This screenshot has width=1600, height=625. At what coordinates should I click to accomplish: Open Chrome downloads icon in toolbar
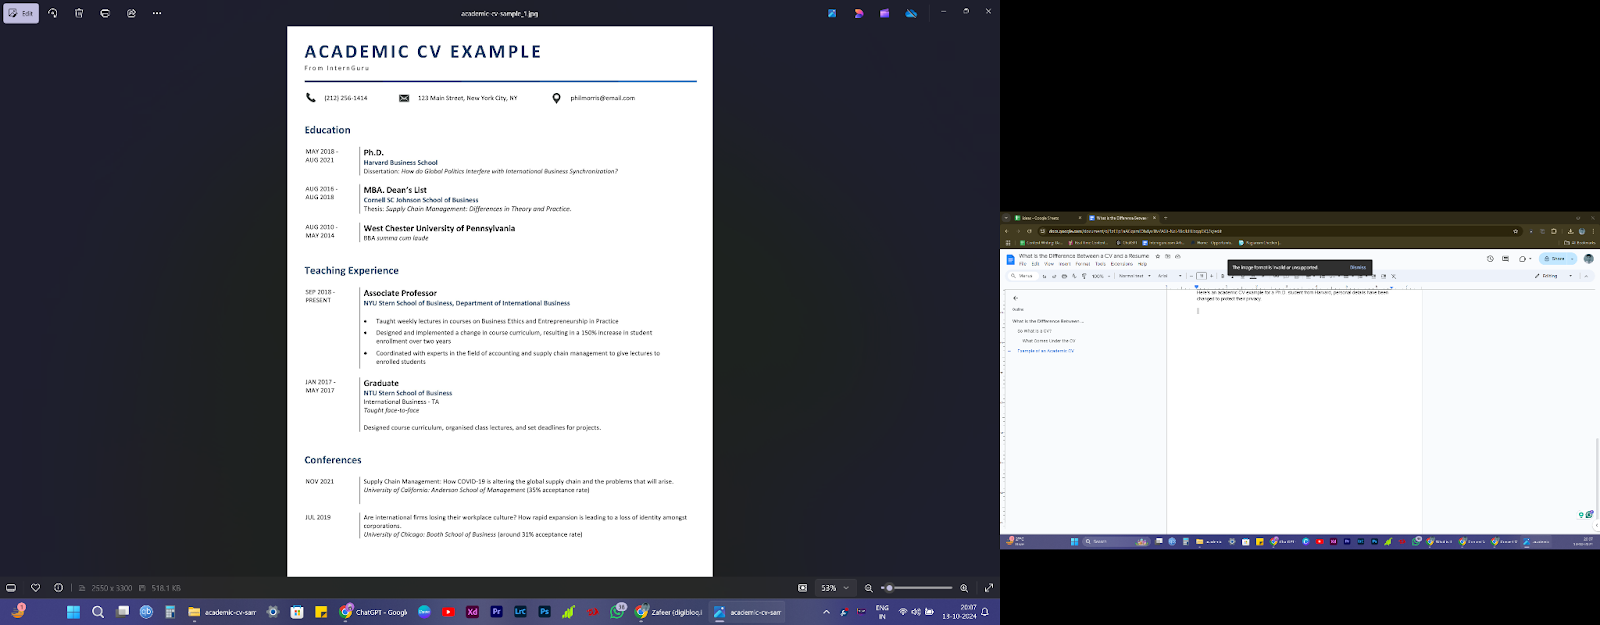click(1570, 231)
